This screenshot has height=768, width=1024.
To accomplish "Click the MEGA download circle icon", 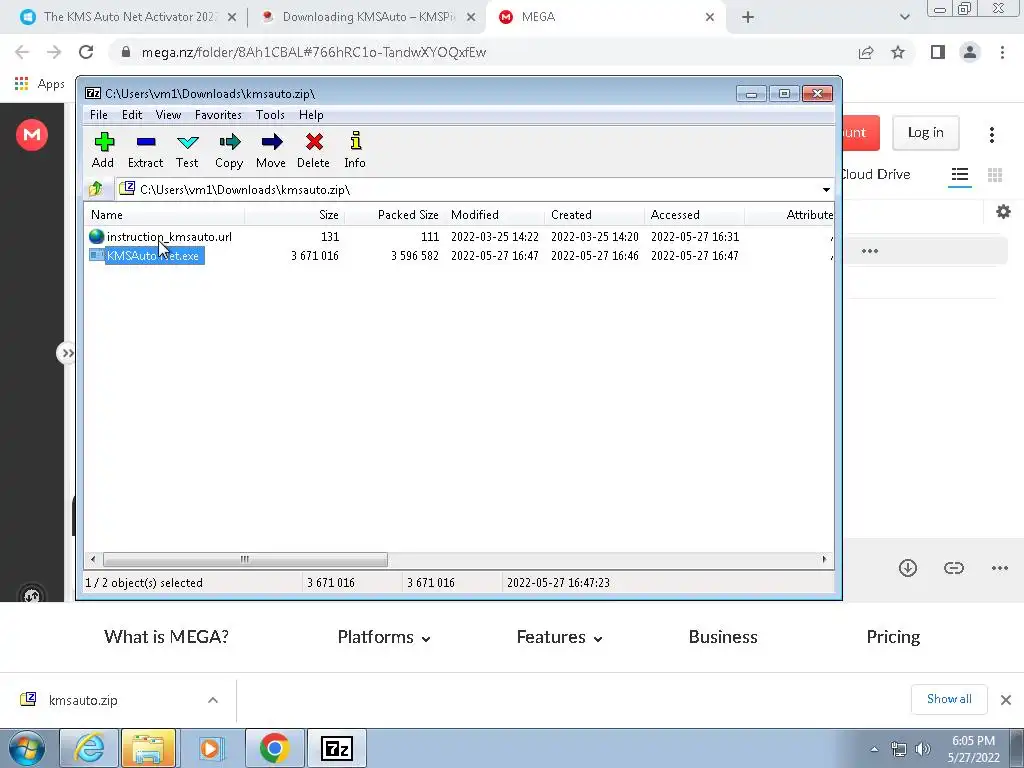I will pos(908,568).
